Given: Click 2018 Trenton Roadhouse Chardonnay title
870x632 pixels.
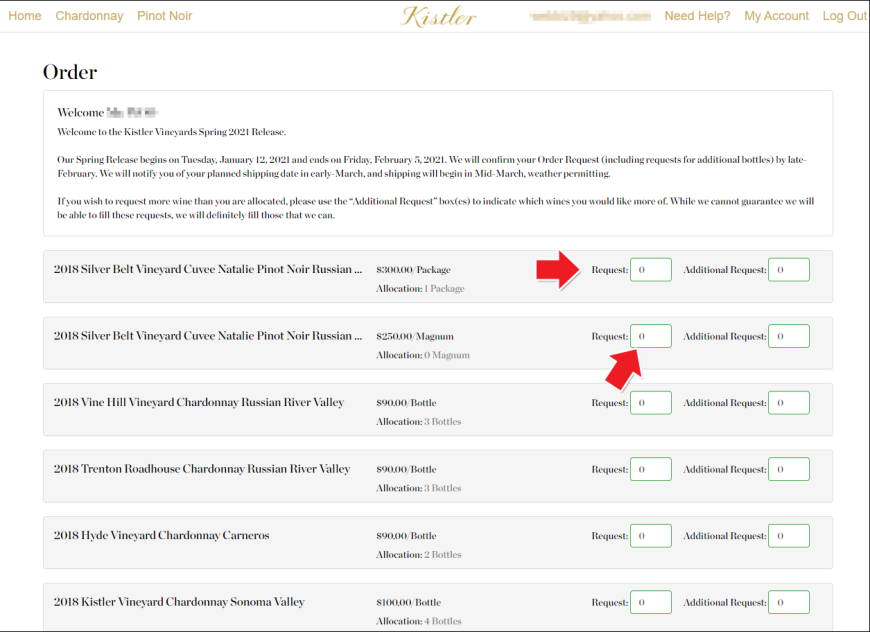Looking at the screenshot, I should (202, 469).
